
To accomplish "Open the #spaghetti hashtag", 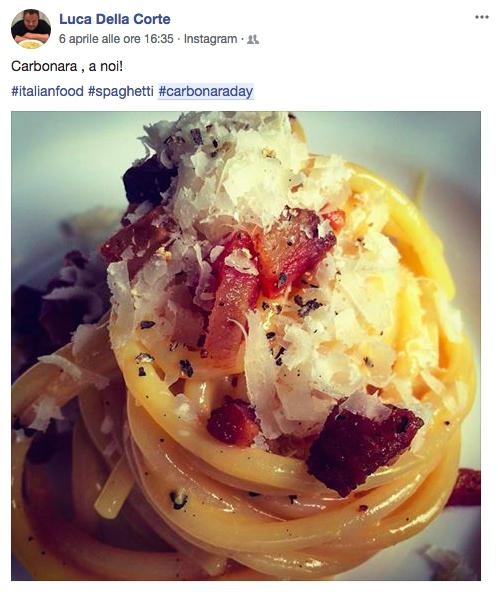I will pos(121,91).
